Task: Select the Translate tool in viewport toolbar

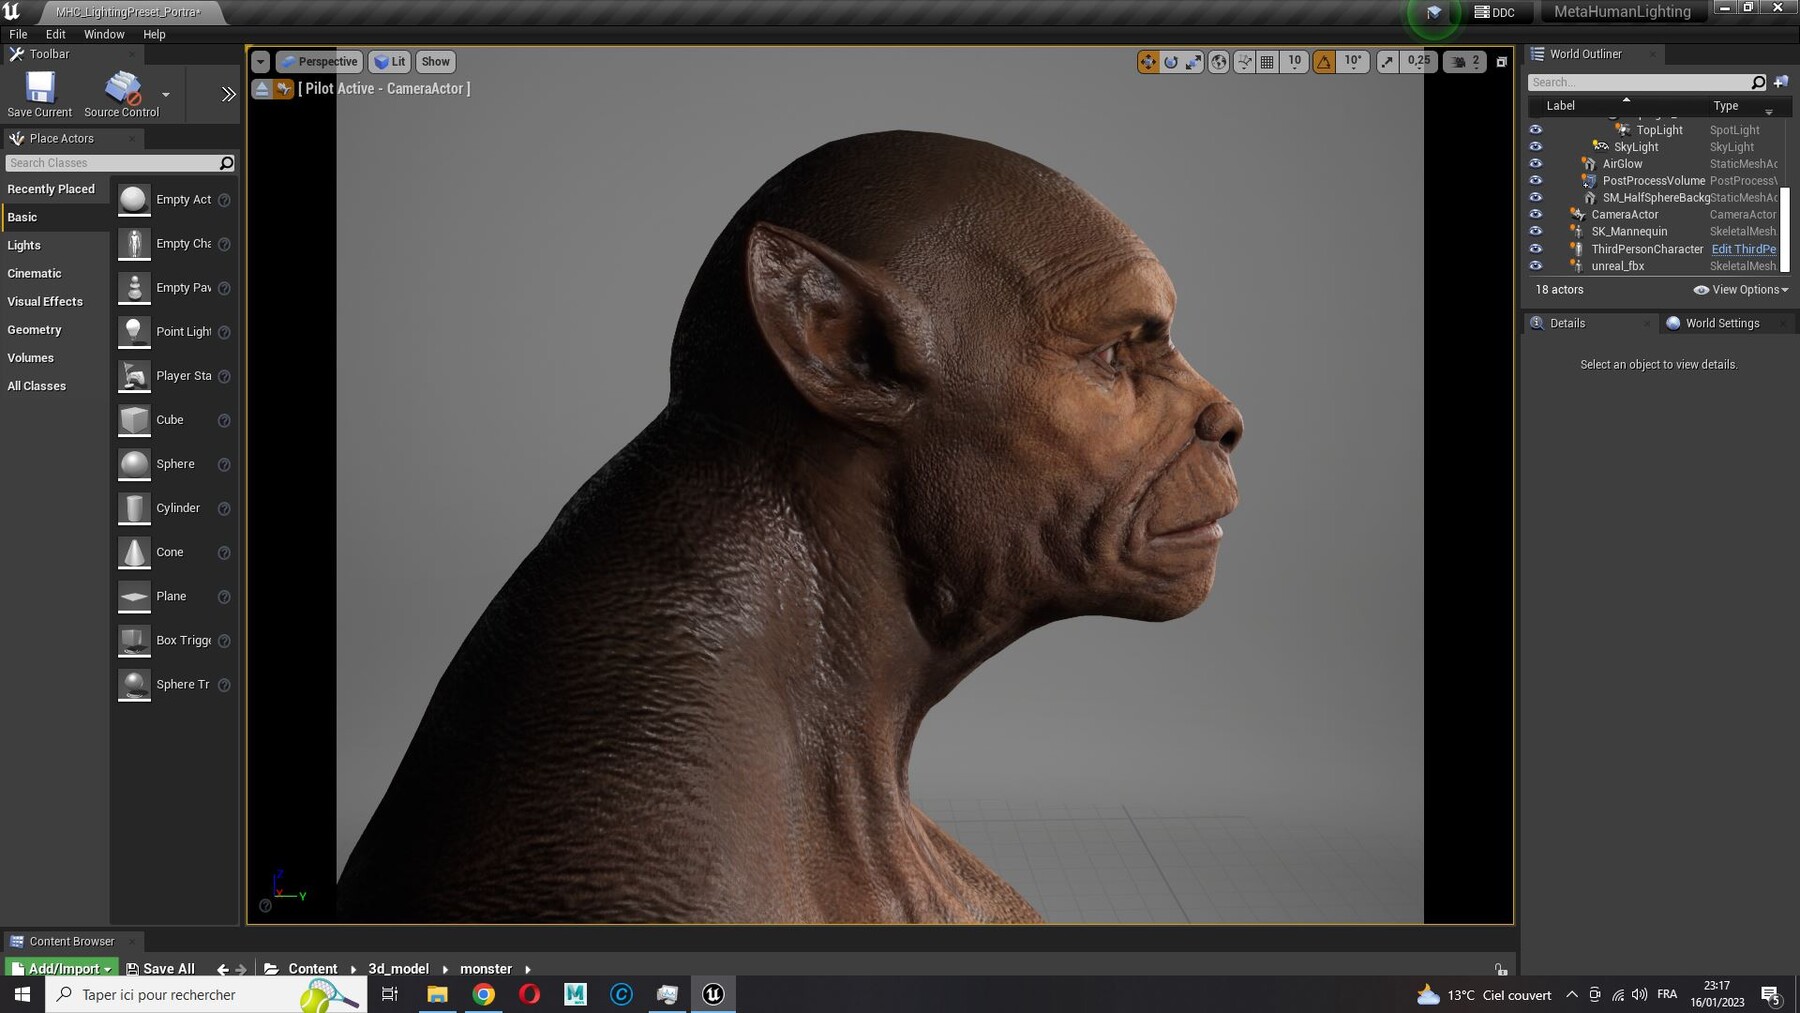Action: coord(1148,62)
